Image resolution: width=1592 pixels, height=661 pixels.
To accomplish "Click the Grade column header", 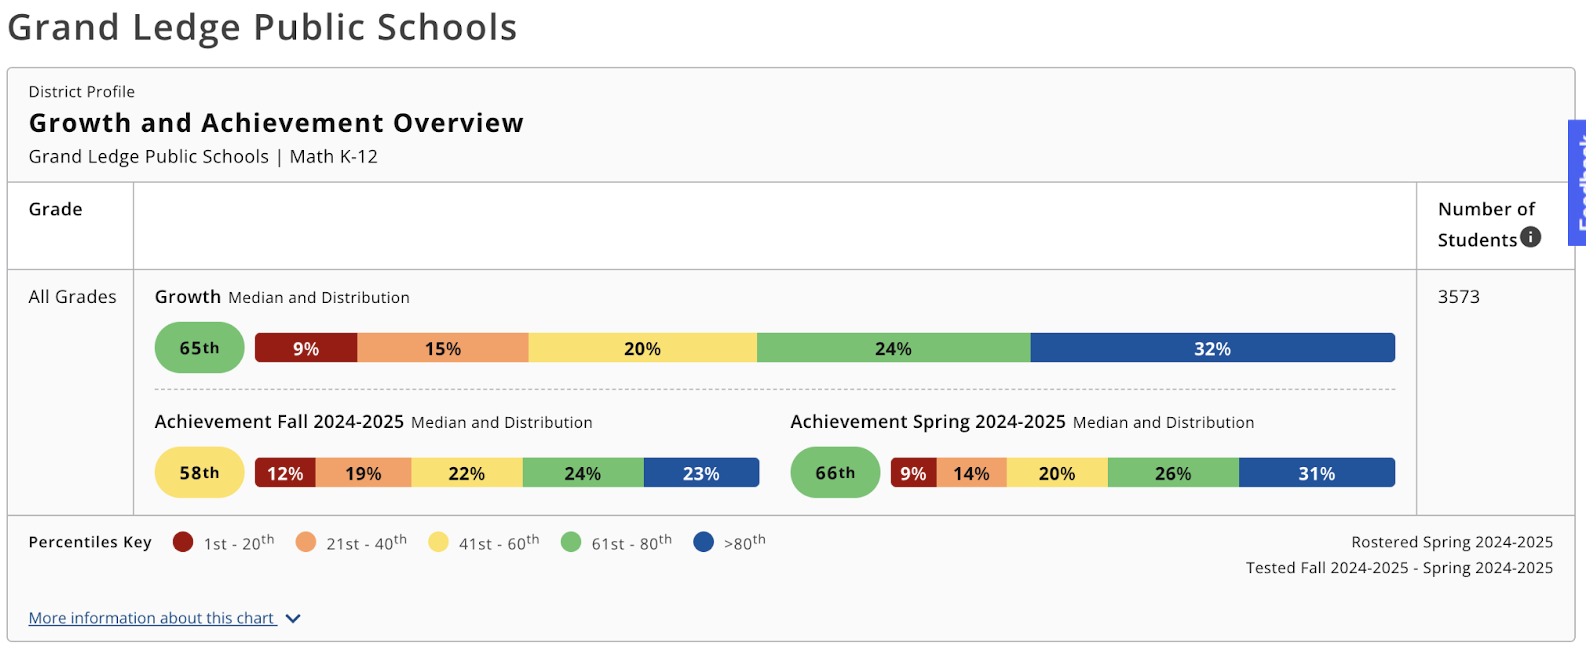I will coord(56,209).
